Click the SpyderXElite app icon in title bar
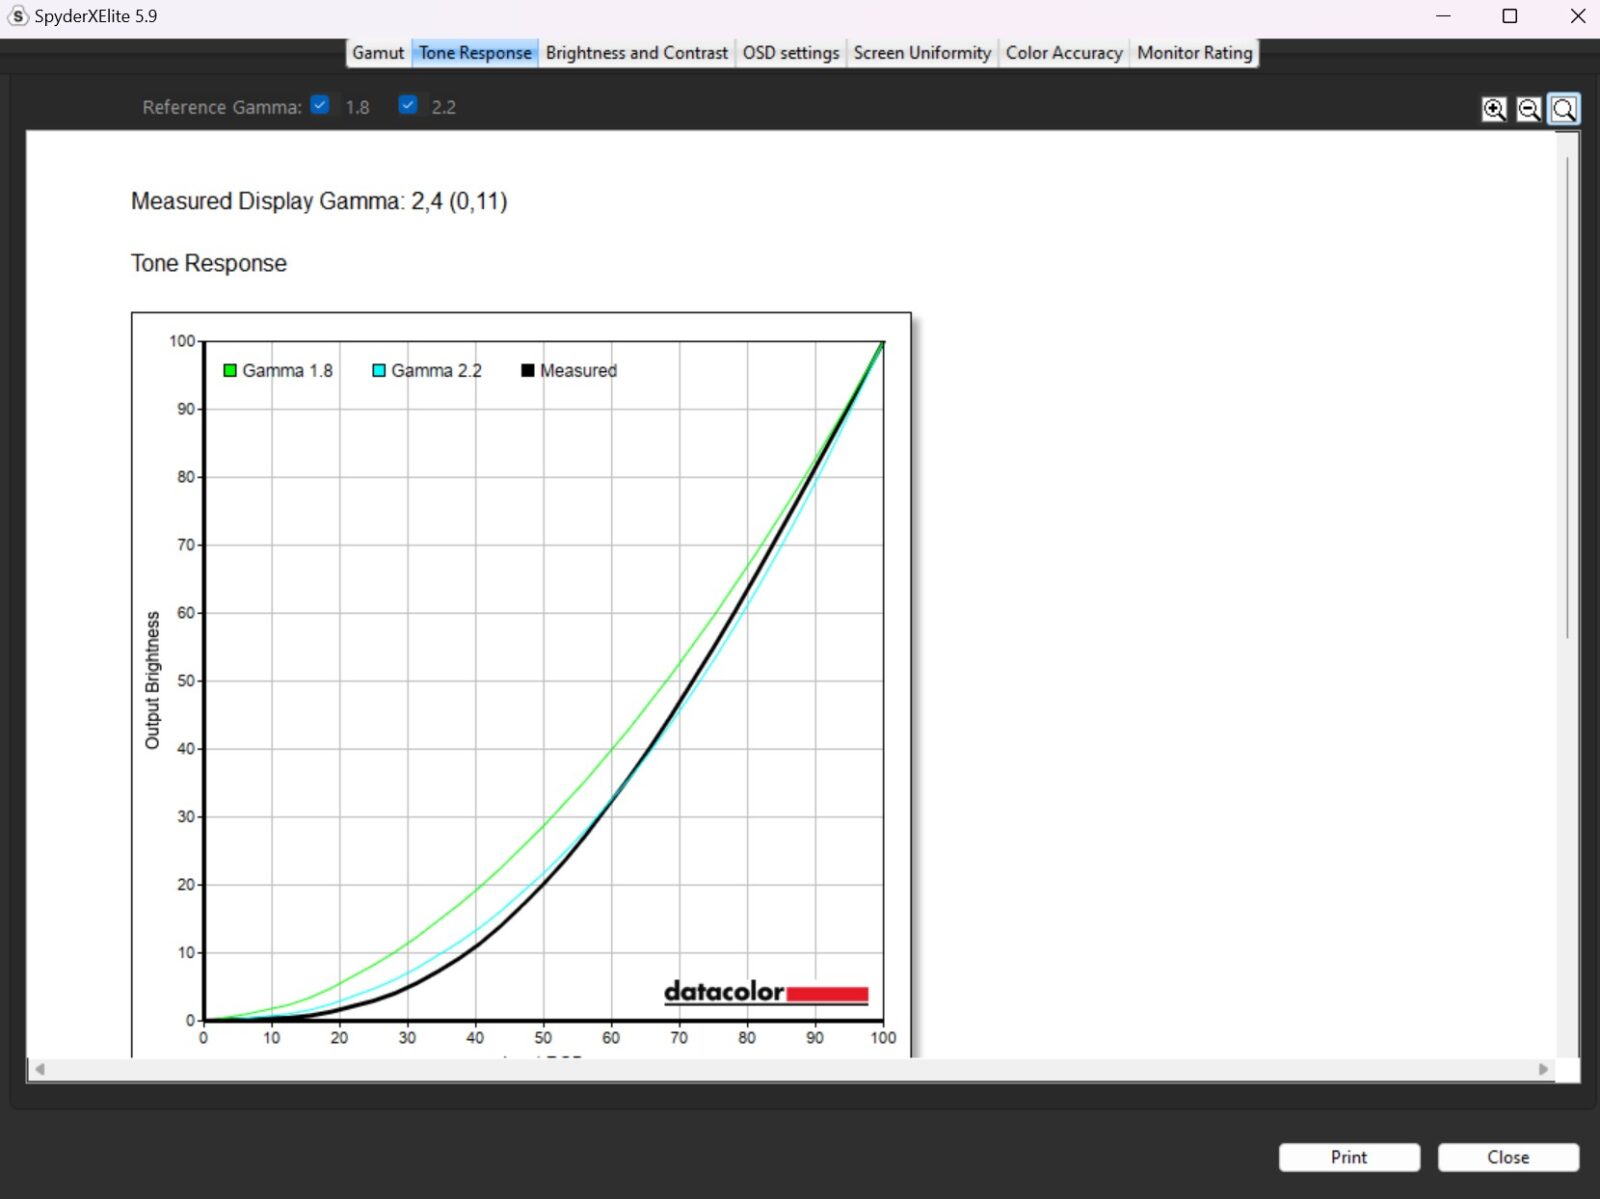Image resolution: width=1600 pixels, height=1199 pixels. (x=17, y=16)
